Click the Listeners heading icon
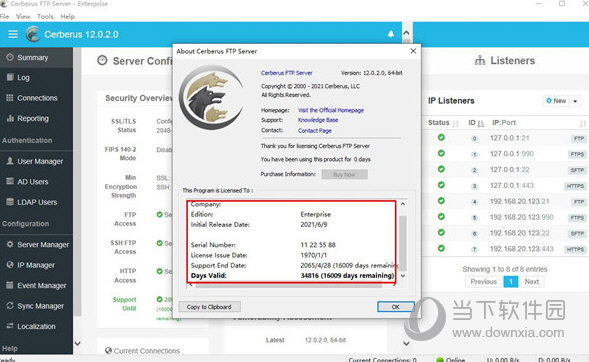Image resolution: width=589 pixels, height=362 pixels. [480, 60]
